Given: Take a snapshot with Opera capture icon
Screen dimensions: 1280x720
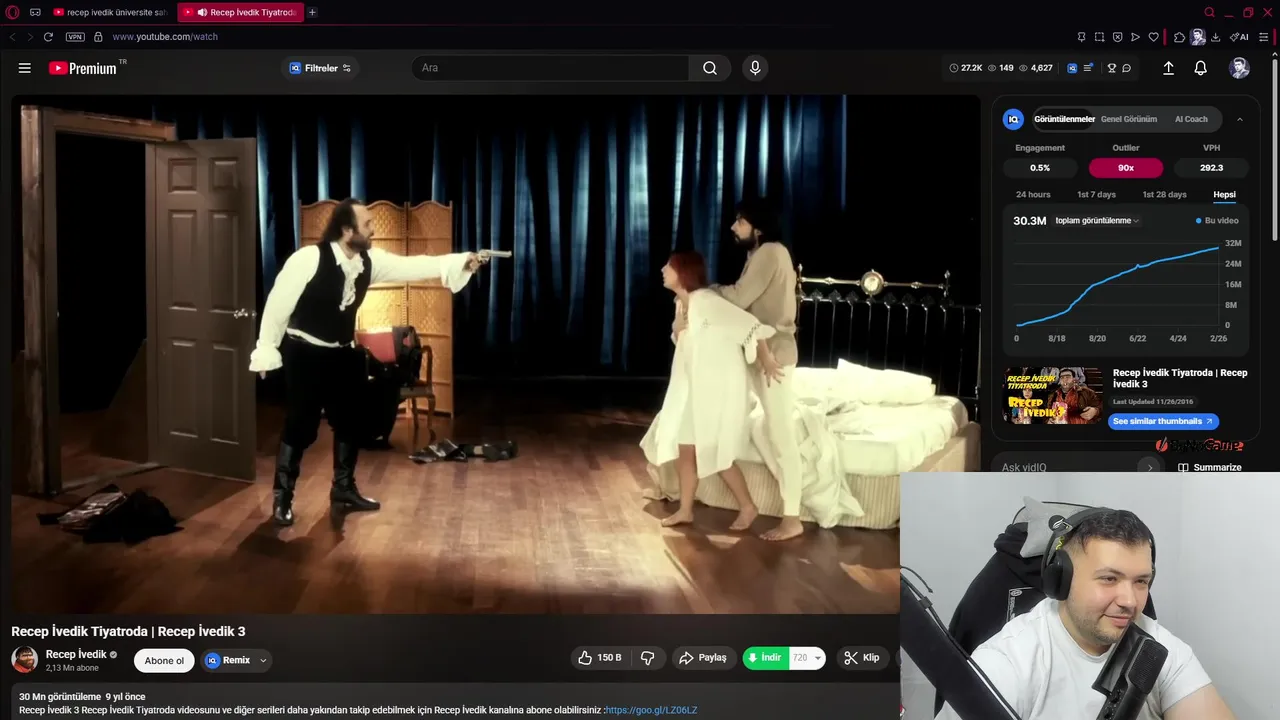Looking at the screenshot, I should 1099,37.
